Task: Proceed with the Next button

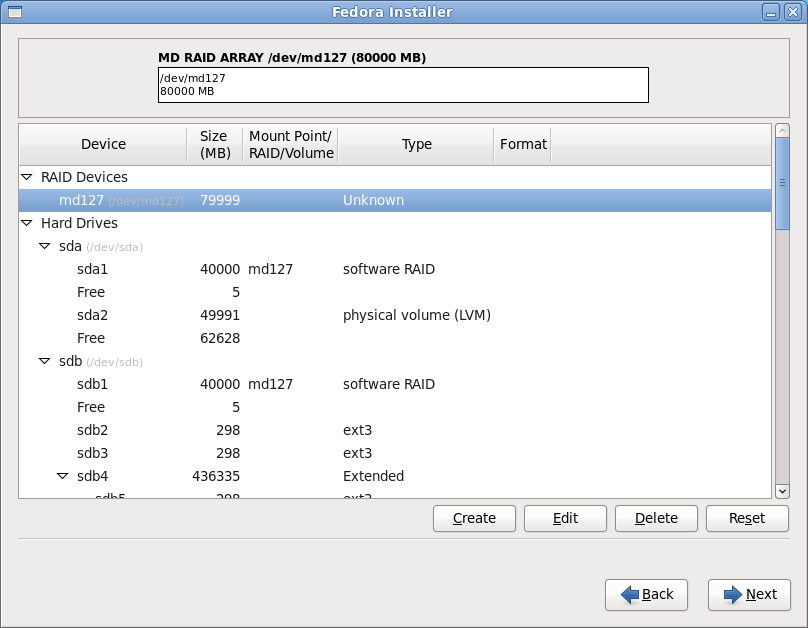Action: (x=749, y=595)
